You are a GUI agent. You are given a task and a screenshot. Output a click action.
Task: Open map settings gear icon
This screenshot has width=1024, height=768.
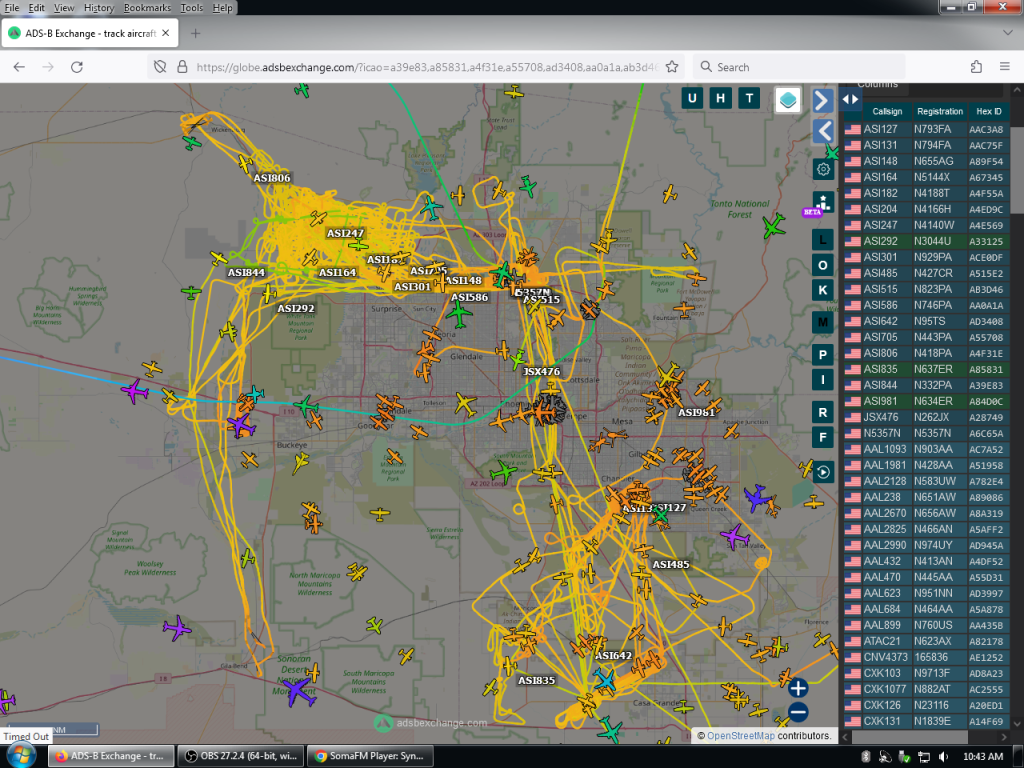coord(823,169)
